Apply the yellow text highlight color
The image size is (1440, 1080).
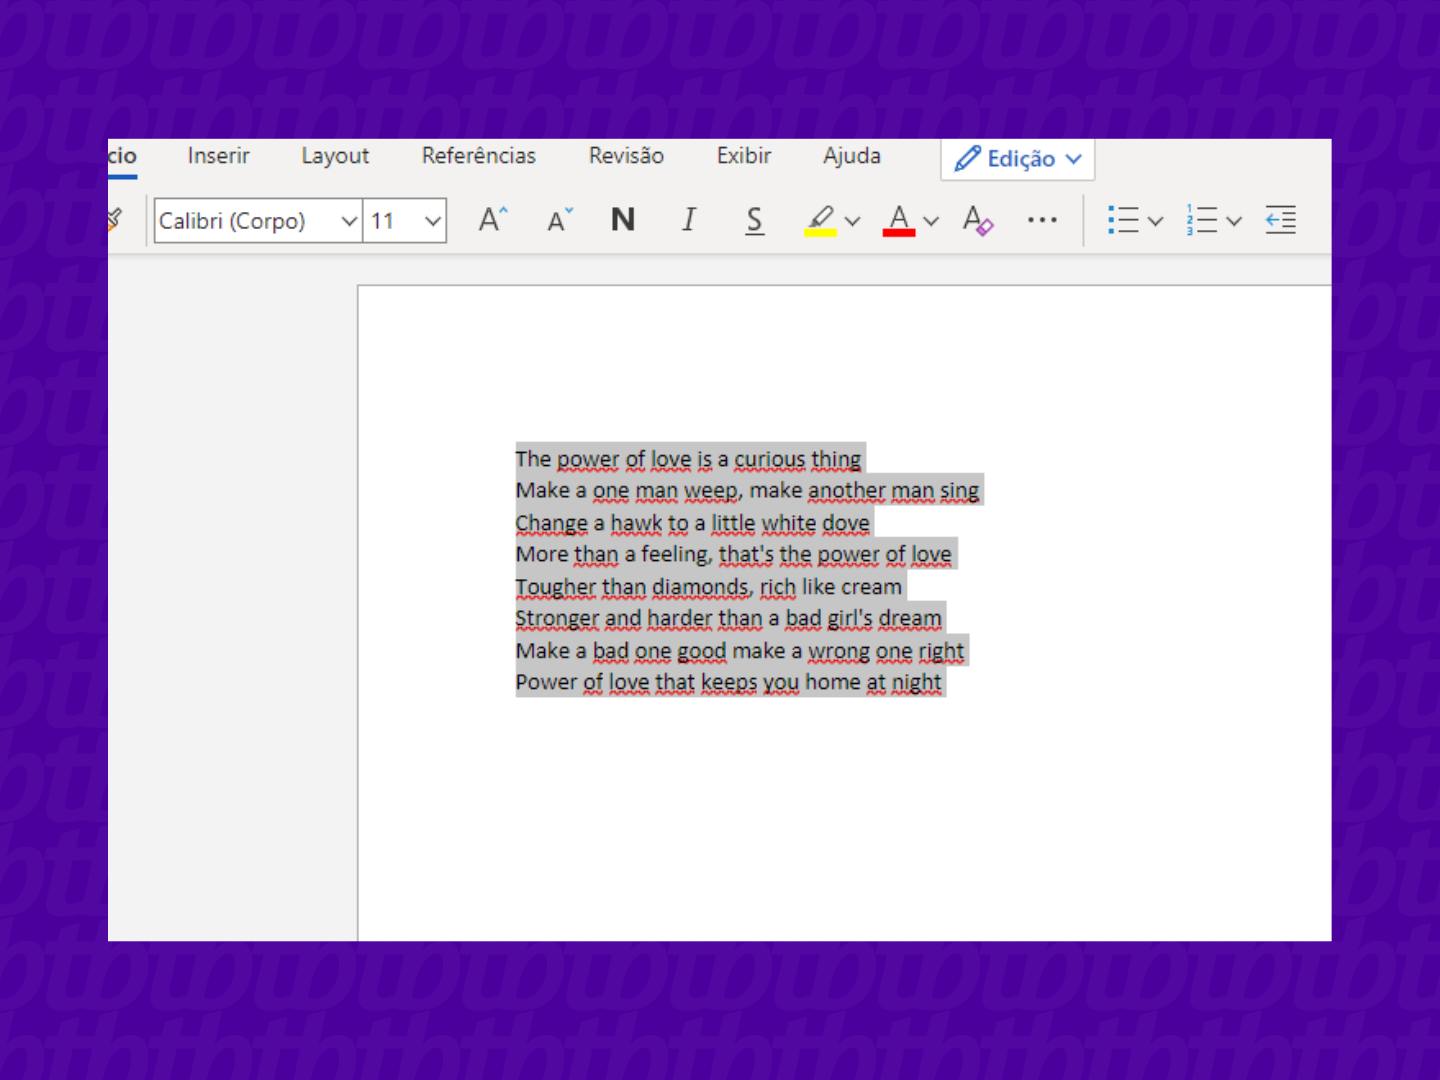click(820, 220)
